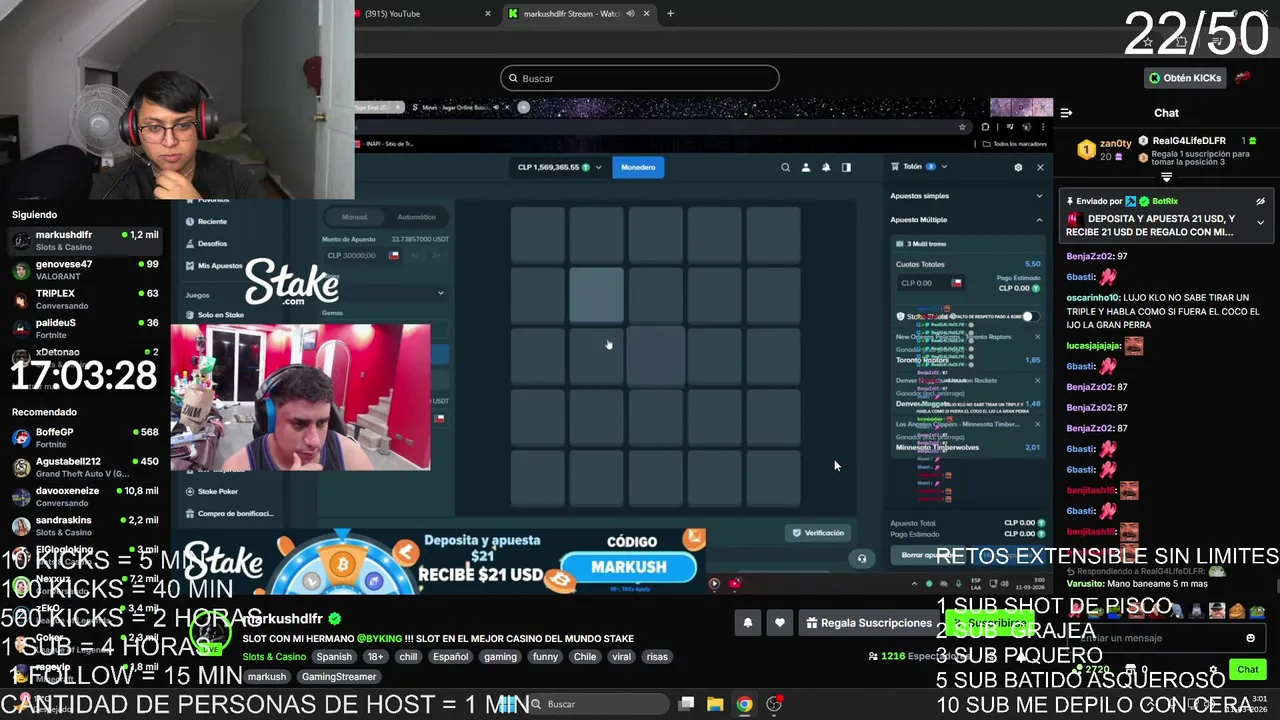The image size is (1280, 720).
Task: Expand the BotRix pinned message chevron
Action: click(x=1260, y=222)
